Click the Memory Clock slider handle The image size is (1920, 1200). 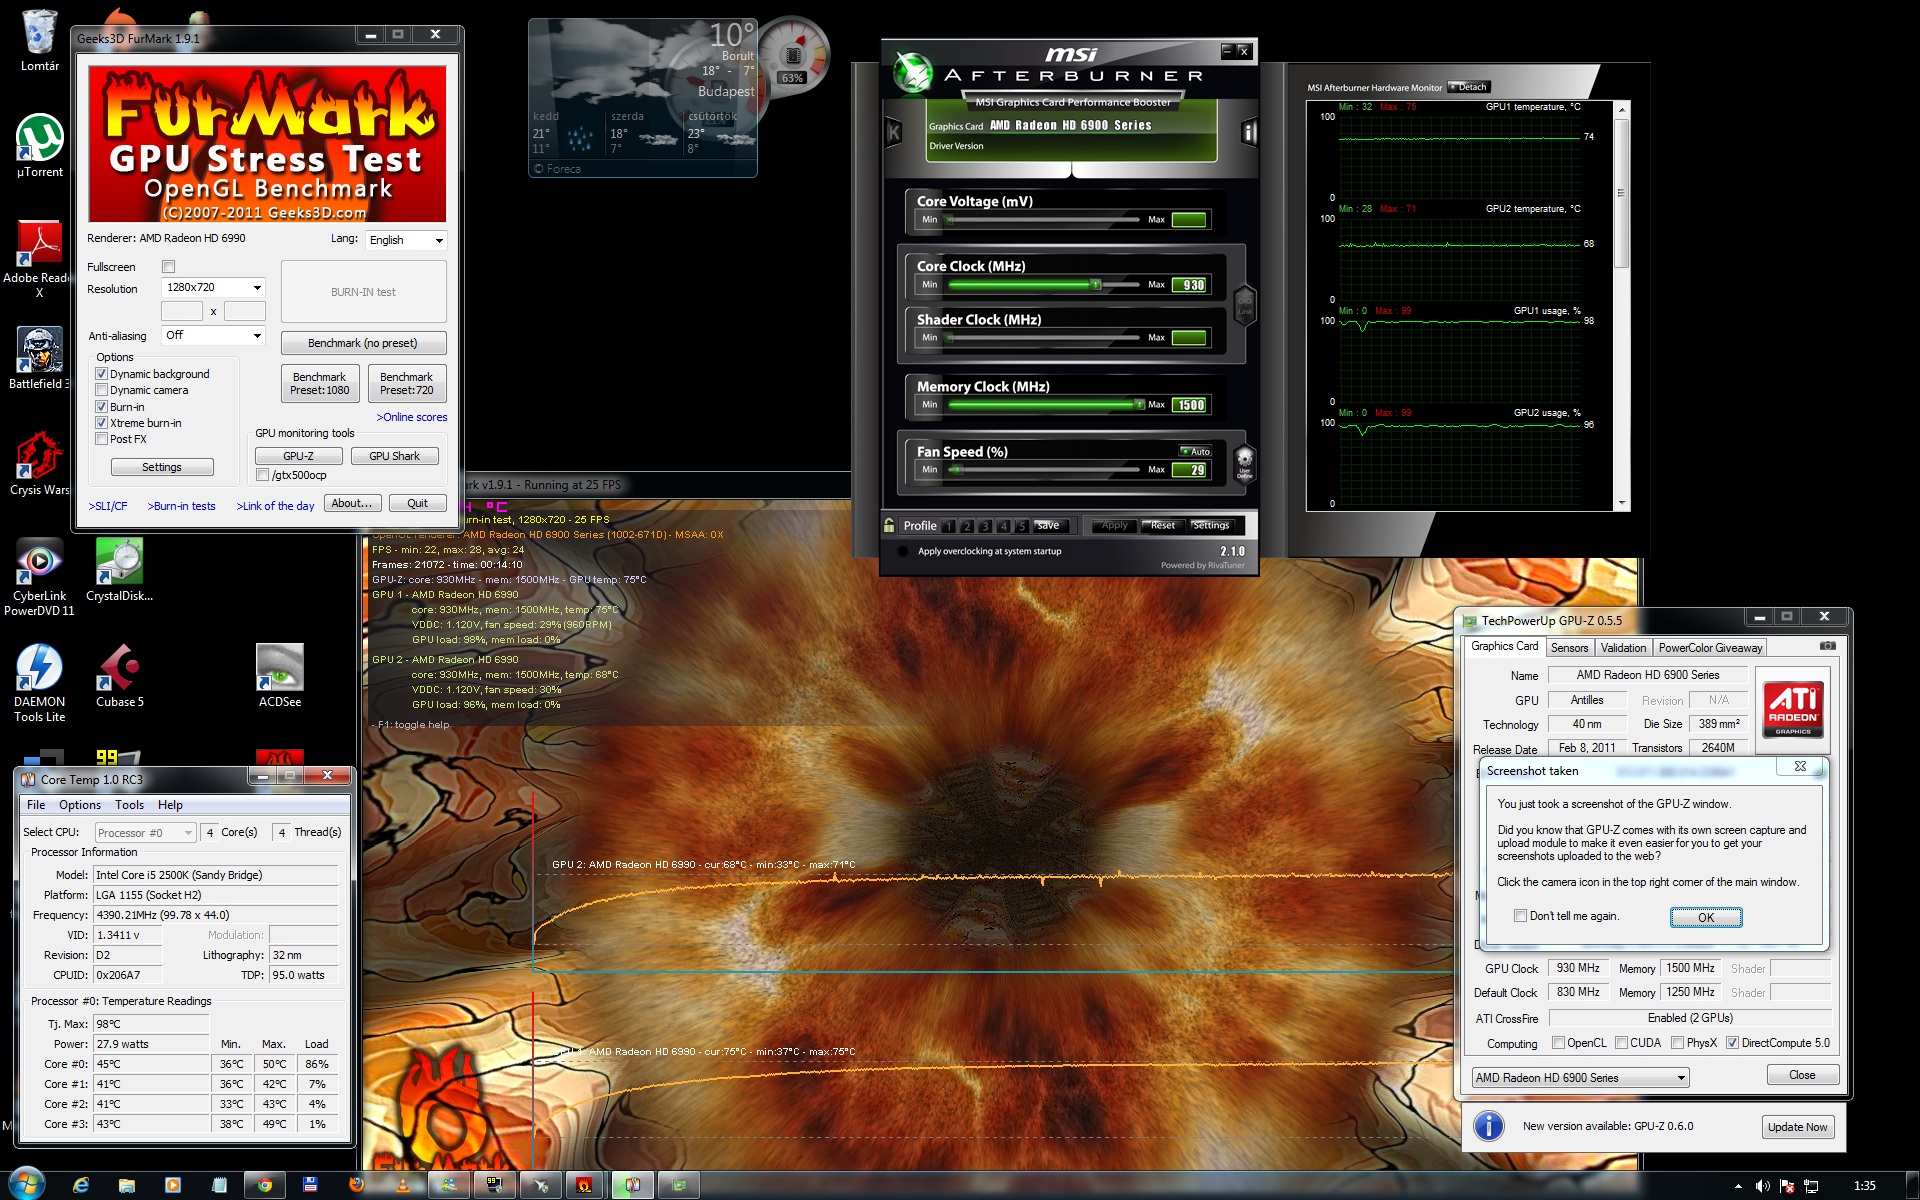coord(1139,405)
